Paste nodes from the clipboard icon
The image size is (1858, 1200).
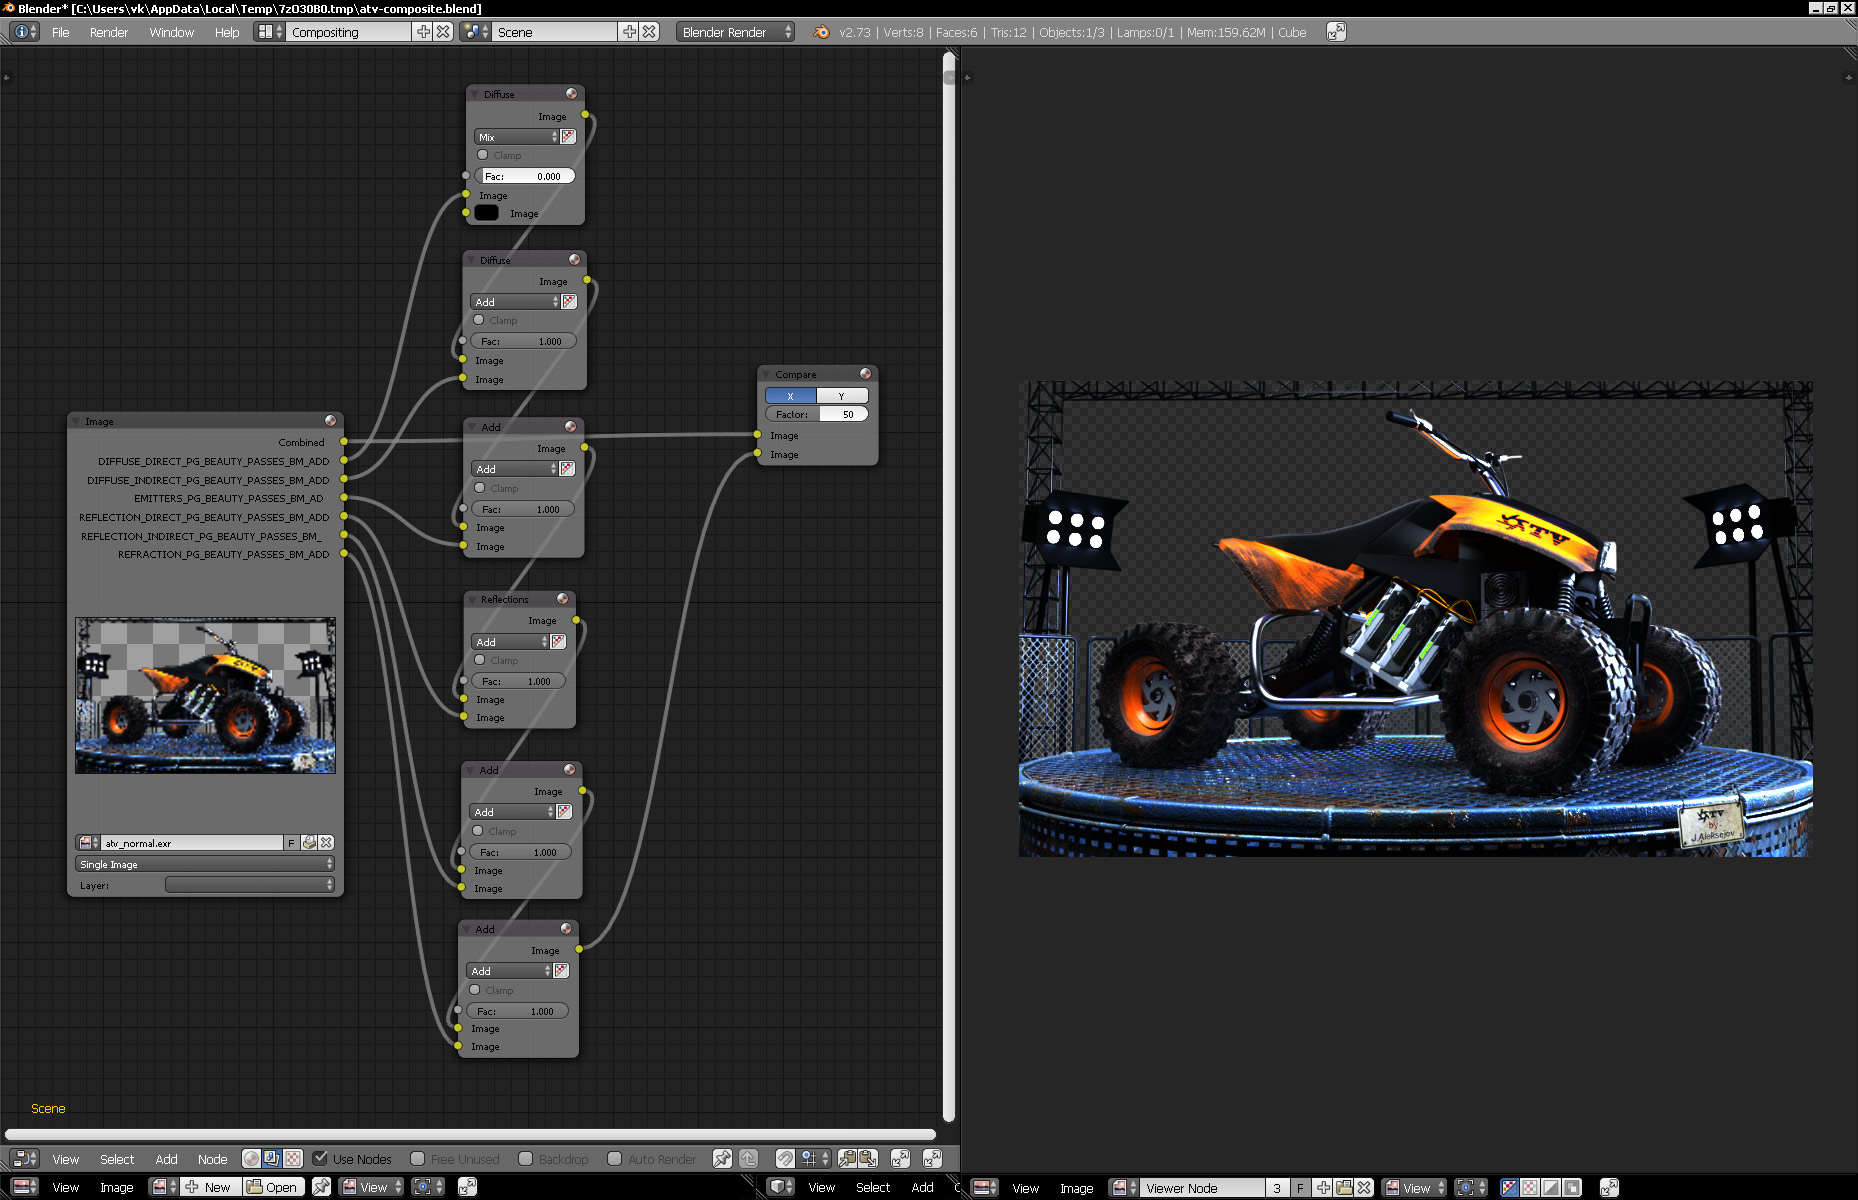[x=868, y=1158]
